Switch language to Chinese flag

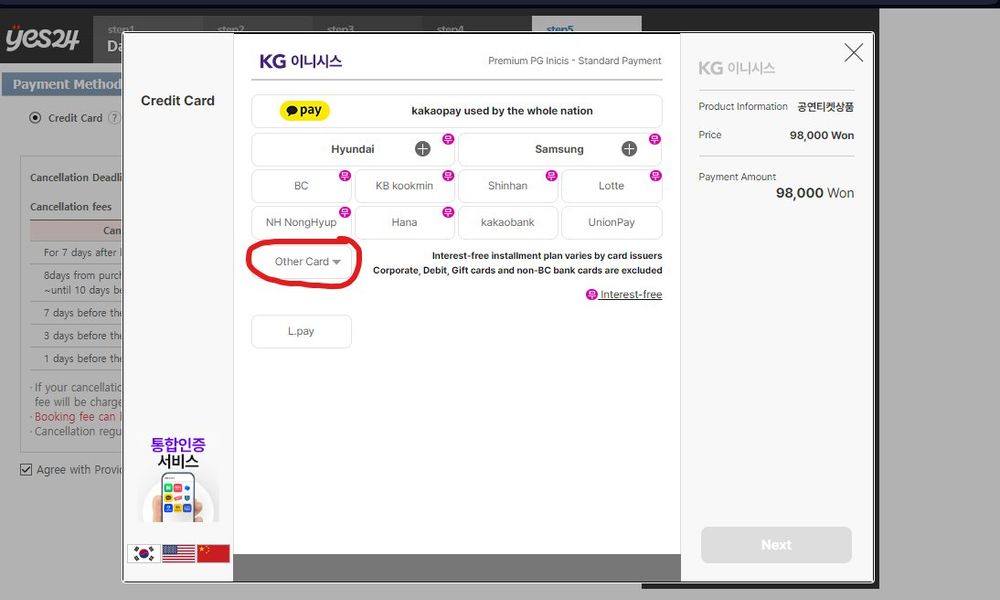(213, 553)
